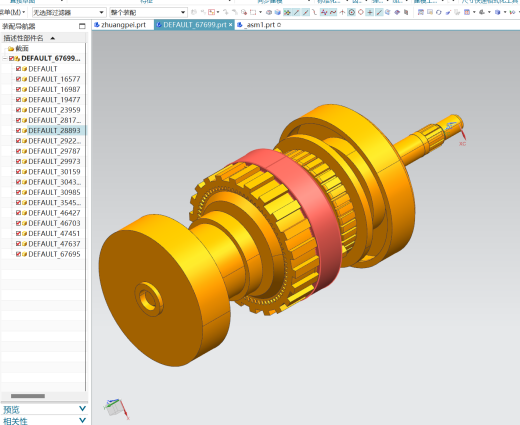Image resolution: width=520 pixels, height=425 pixels.
Task: Click the 描述性部件名 column header
Action: [23, 38]
